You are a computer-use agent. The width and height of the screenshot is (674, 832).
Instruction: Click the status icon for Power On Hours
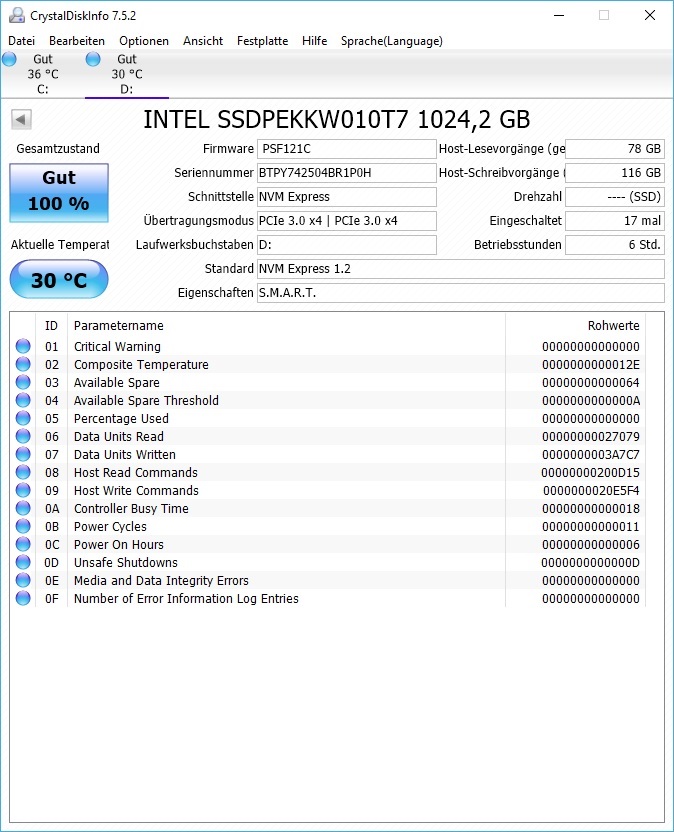(23, 544)
